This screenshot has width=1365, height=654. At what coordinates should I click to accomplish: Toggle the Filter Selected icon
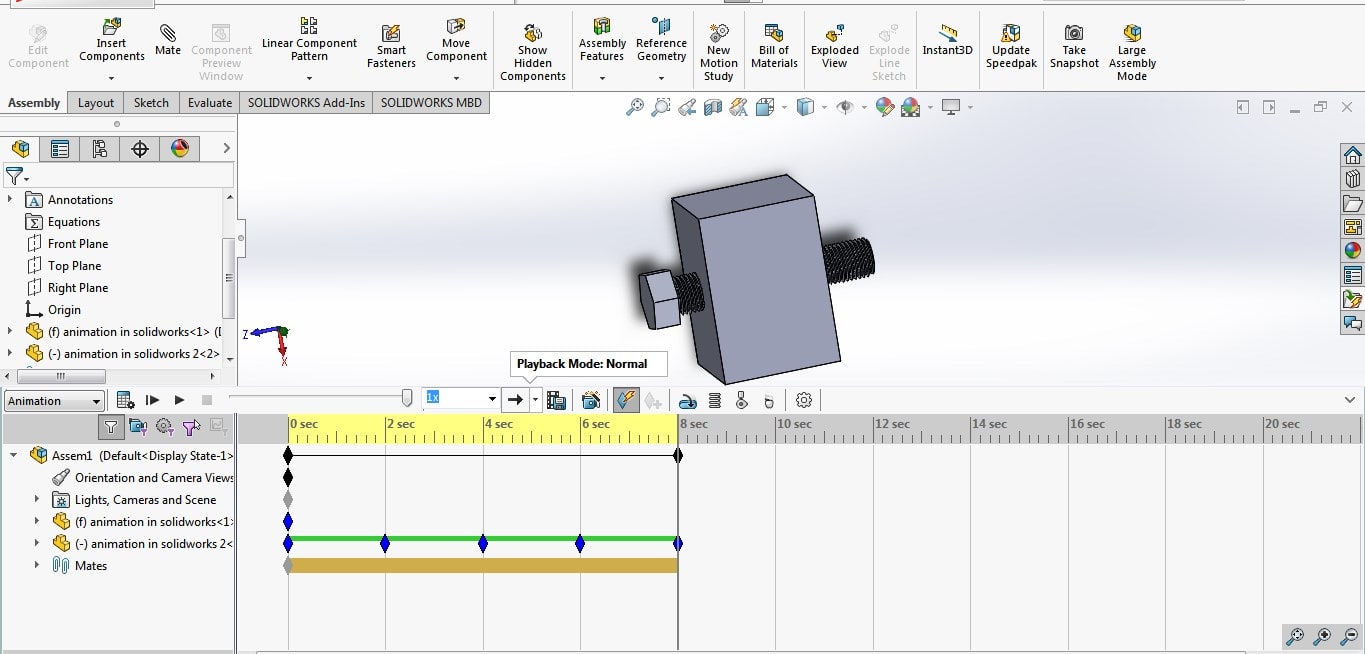pos(190,427)
